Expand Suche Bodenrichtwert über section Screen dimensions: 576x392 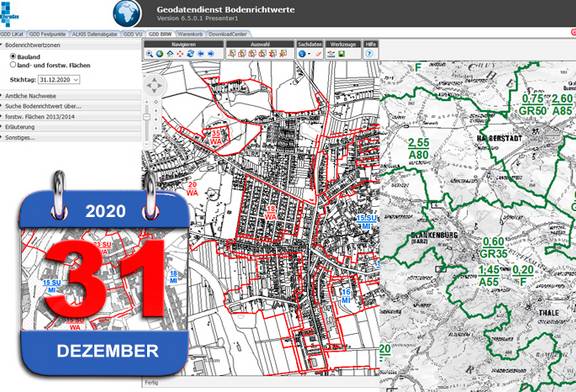71,106
